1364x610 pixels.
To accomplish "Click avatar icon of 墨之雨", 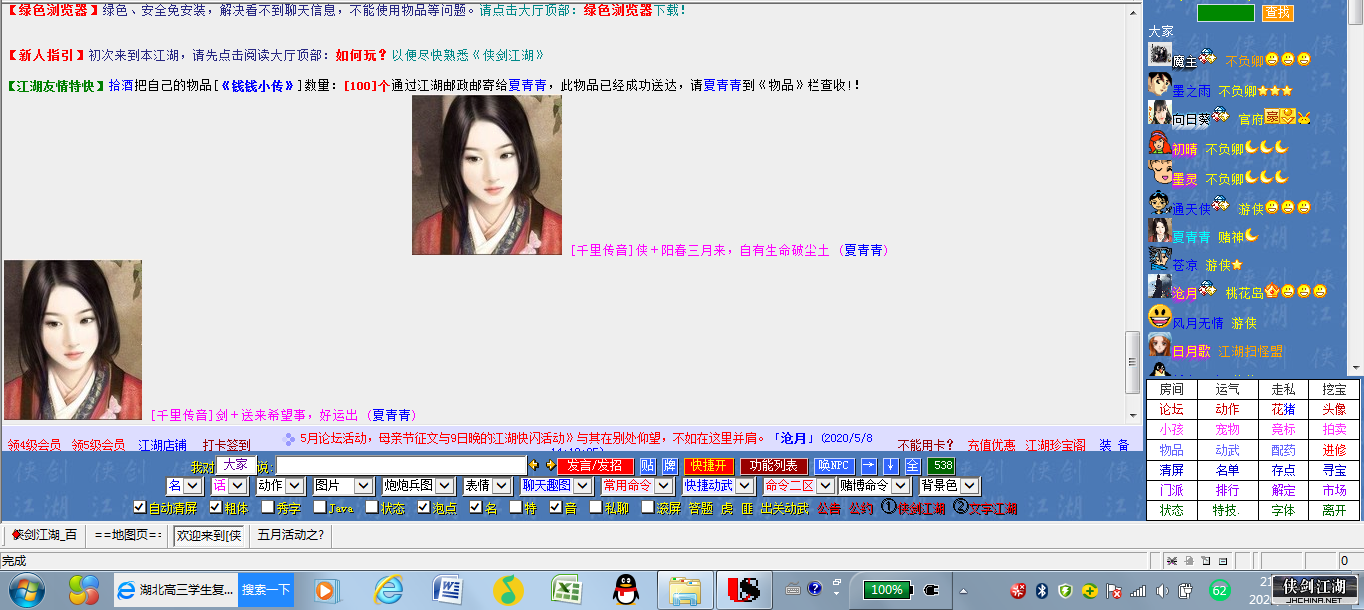I will point(1160,84).
